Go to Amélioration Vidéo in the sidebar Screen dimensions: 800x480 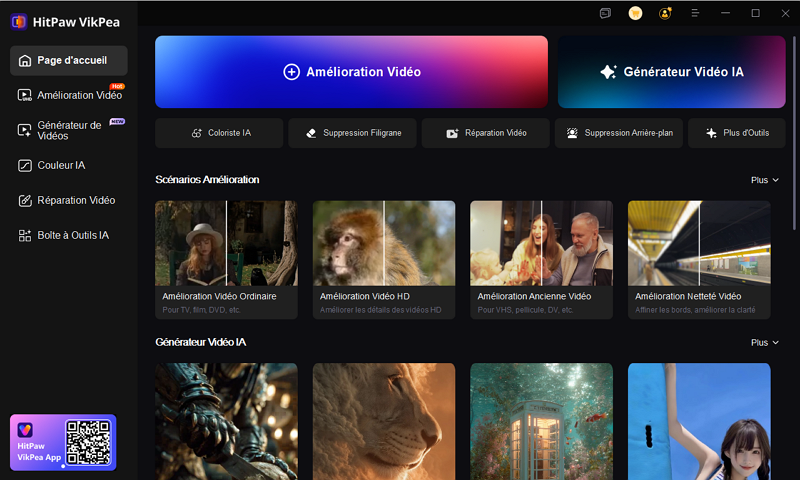[x=69, y=95]
